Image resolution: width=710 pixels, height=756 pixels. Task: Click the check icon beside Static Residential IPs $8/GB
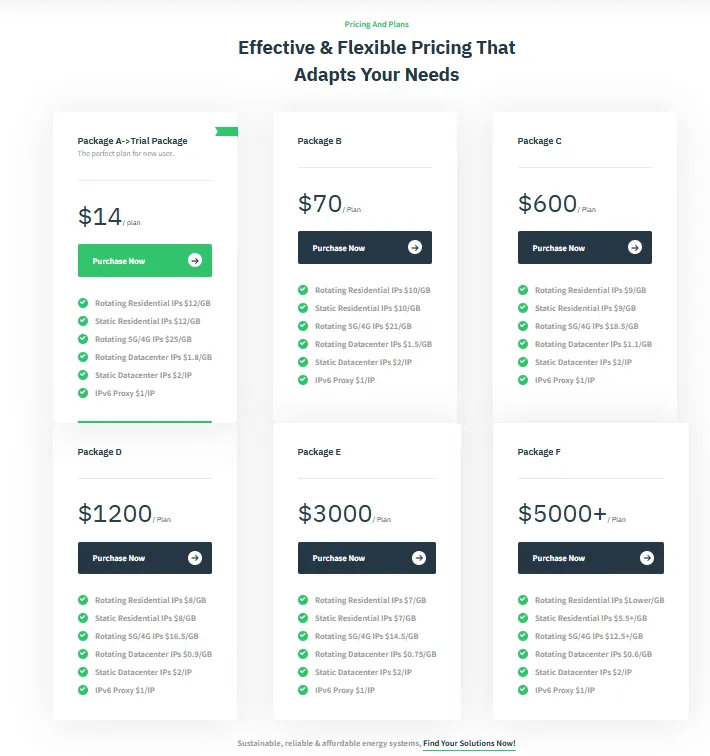point(83,618)
